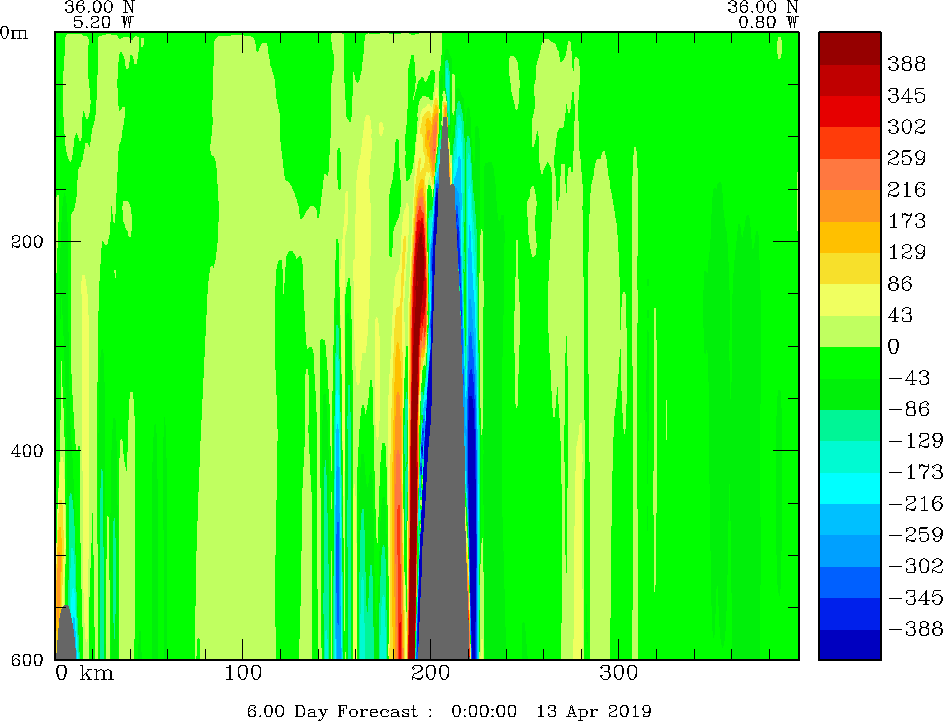Click the 200 depth axis label
Viewport: 943px width, 721px height.
27,242
